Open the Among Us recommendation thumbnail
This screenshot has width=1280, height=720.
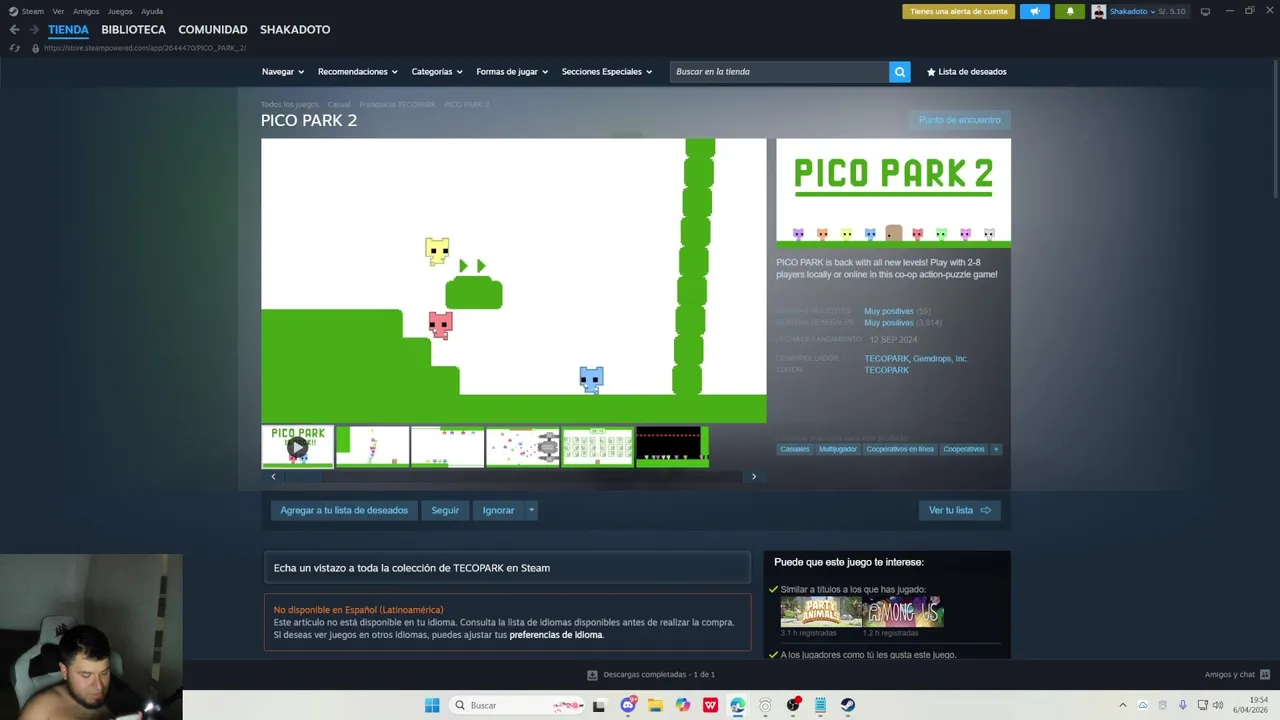click(x=904, y=612)
